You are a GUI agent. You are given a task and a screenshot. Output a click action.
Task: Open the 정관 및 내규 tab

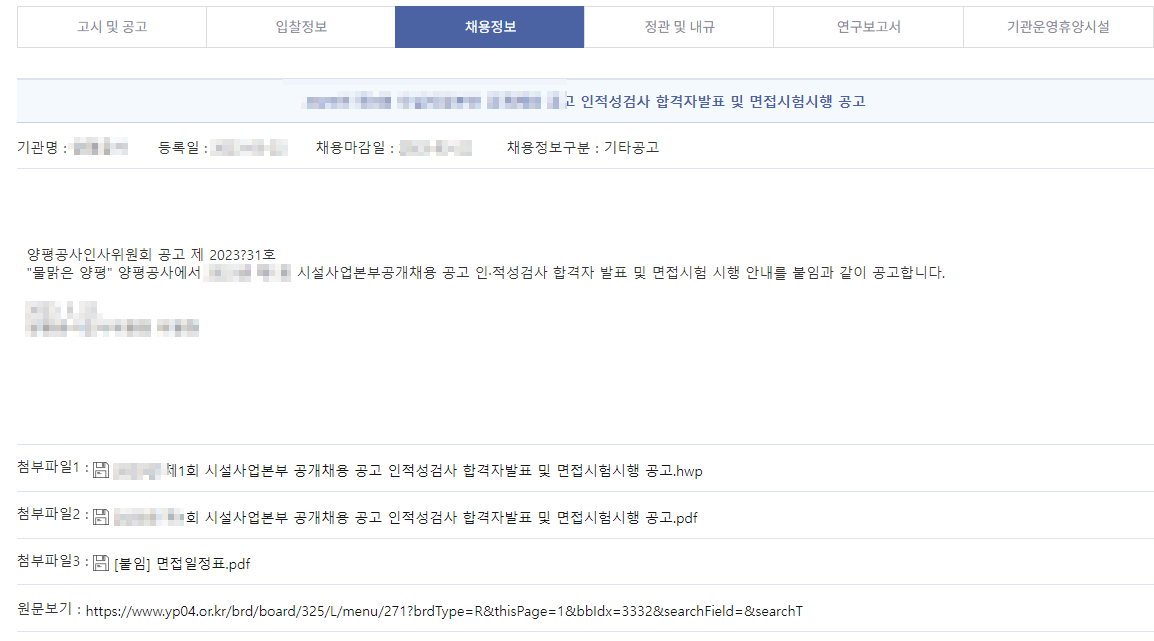(x=679, y=27)
